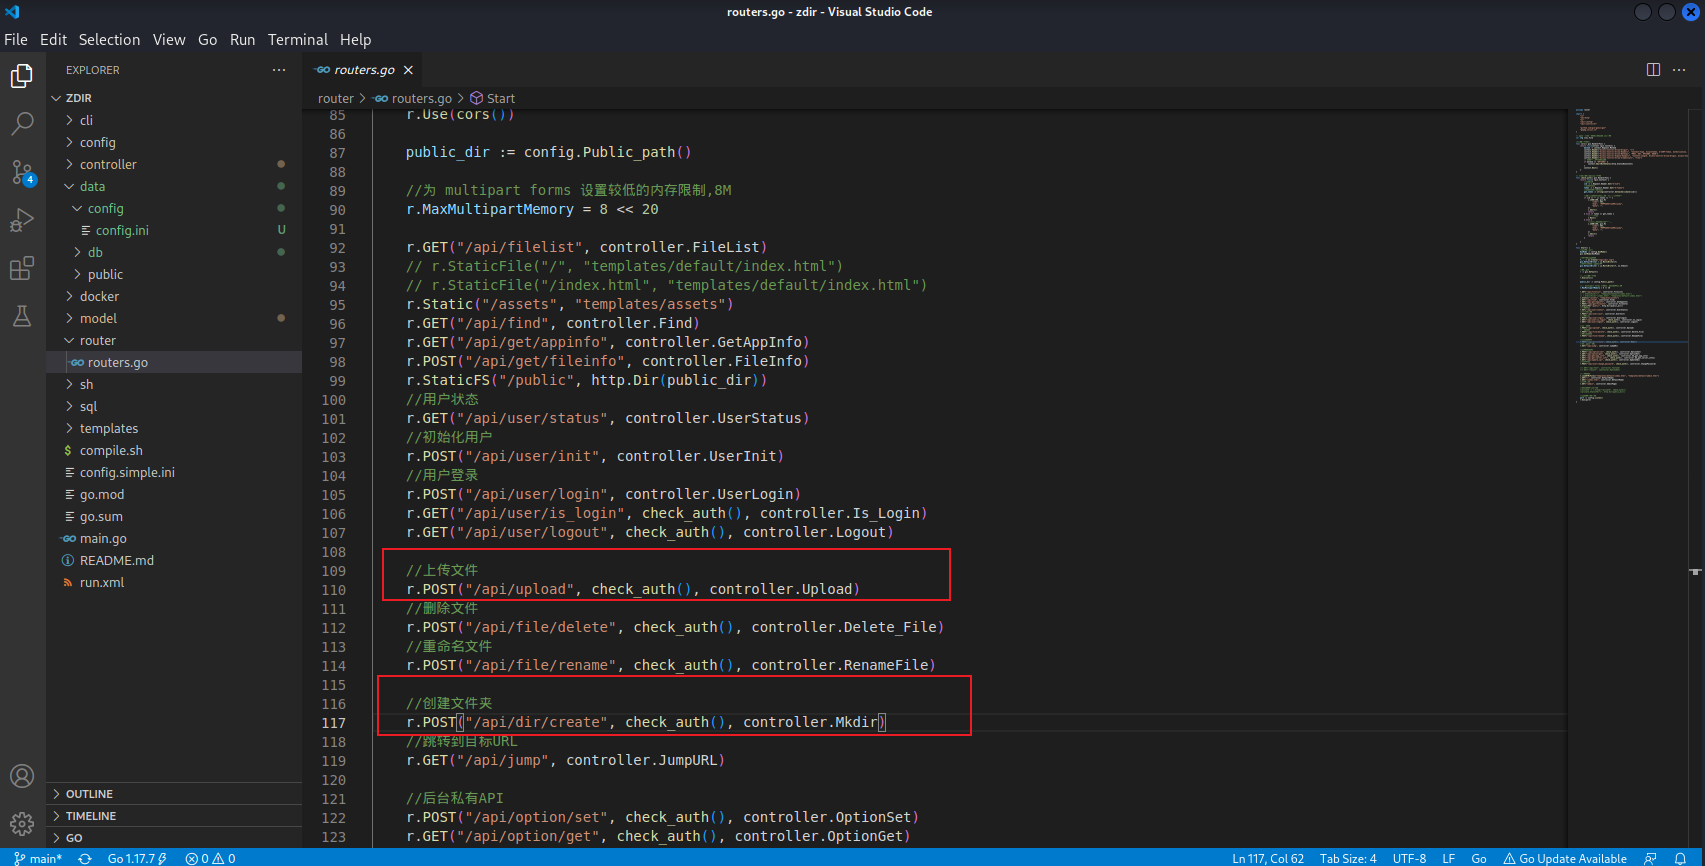Open go.sum file

(x=174, y=516)
